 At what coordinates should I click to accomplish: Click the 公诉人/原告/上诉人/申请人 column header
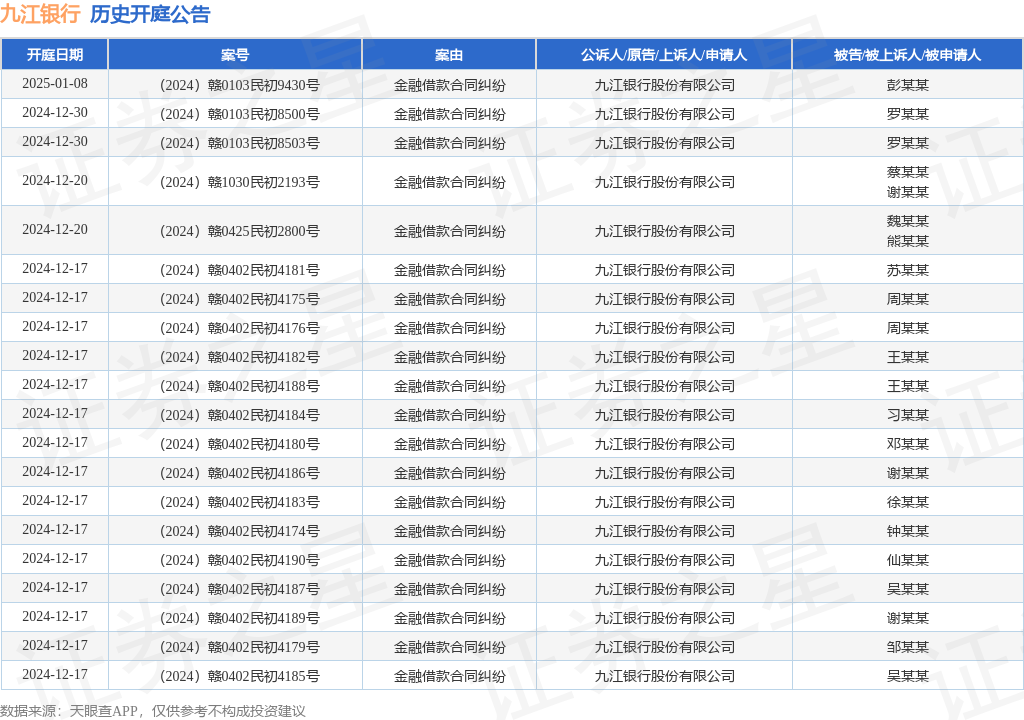point(664,55)
